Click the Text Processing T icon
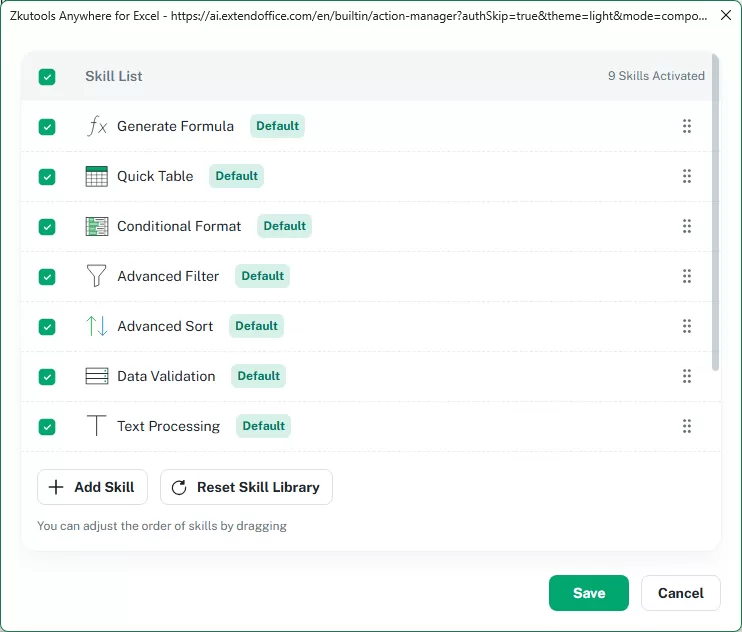The image size is (742, 632). (97, 425)
